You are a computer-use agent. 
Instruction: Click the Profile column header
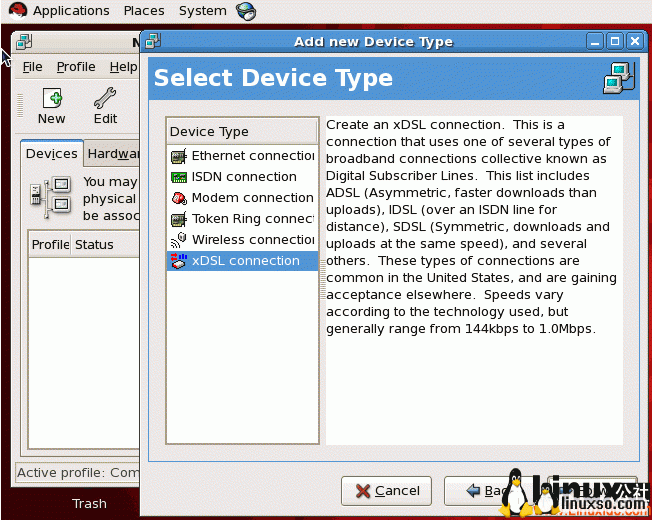[x=50, y=244]
